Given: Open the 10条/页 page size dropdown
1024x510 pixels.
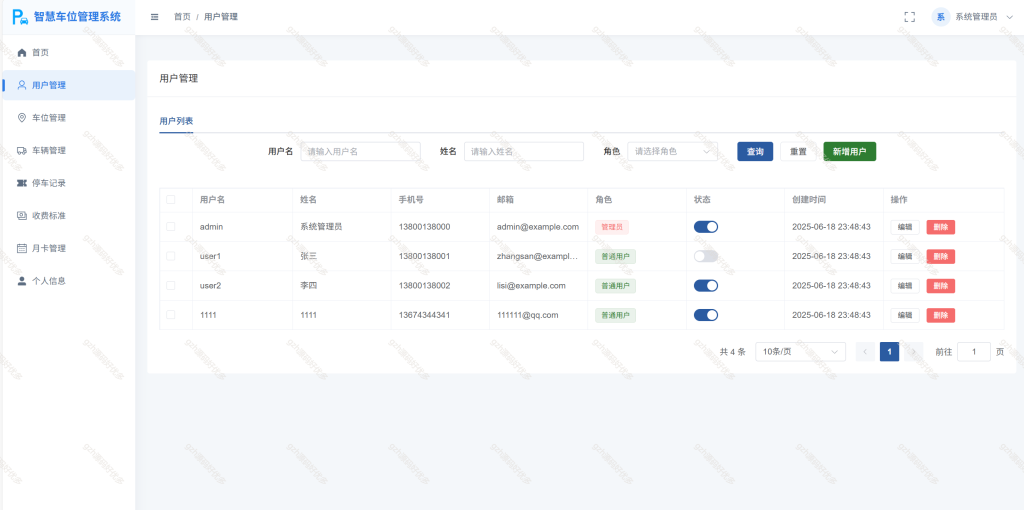Looking at the screenshot, I should [800, 352].
